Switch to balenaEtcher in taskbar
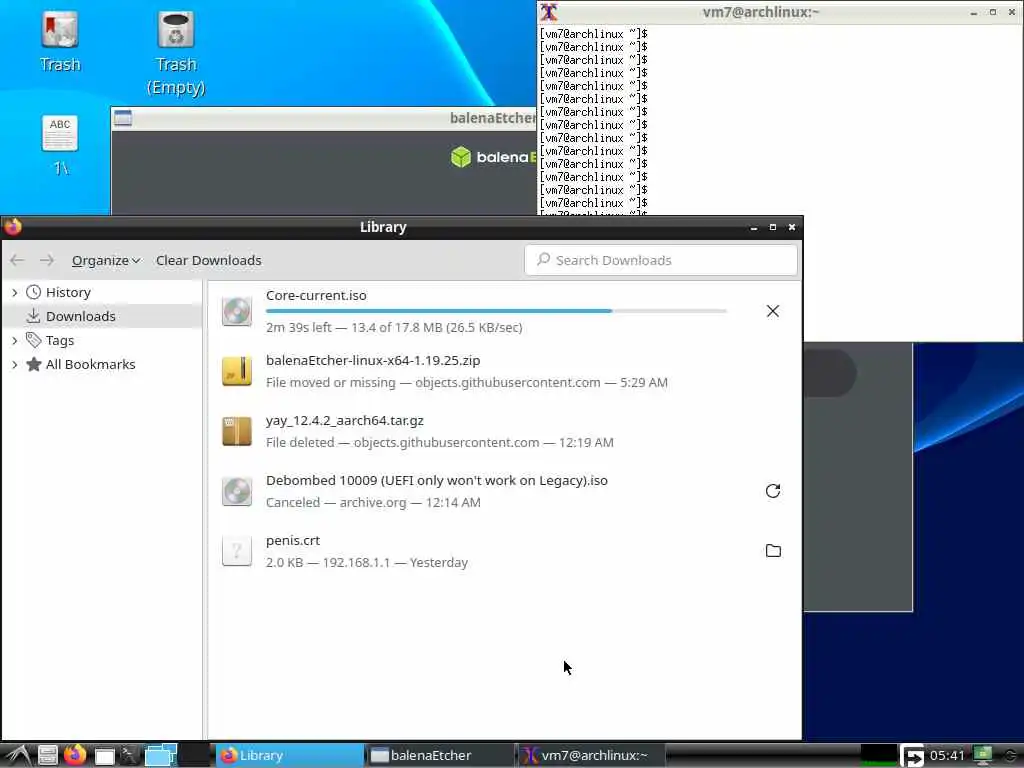Image resolution: width=1024 pixels, height=768 pixels. pyautogui.click(x=440, y=755)
